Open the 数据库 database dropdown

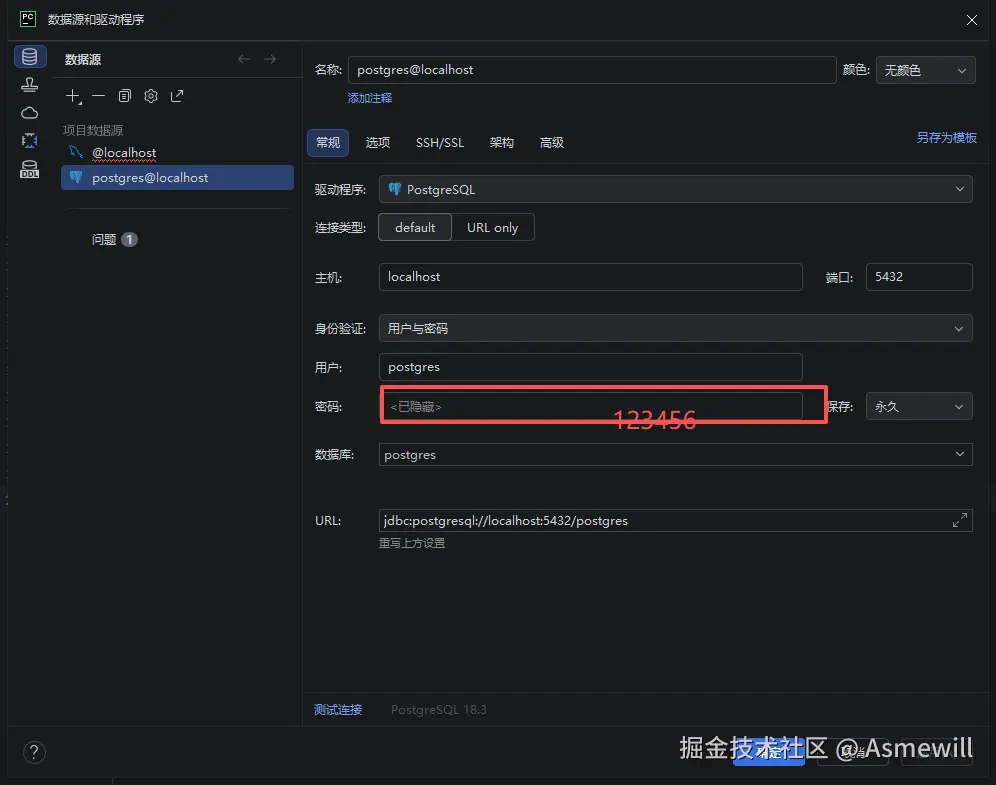pos(675,455)
